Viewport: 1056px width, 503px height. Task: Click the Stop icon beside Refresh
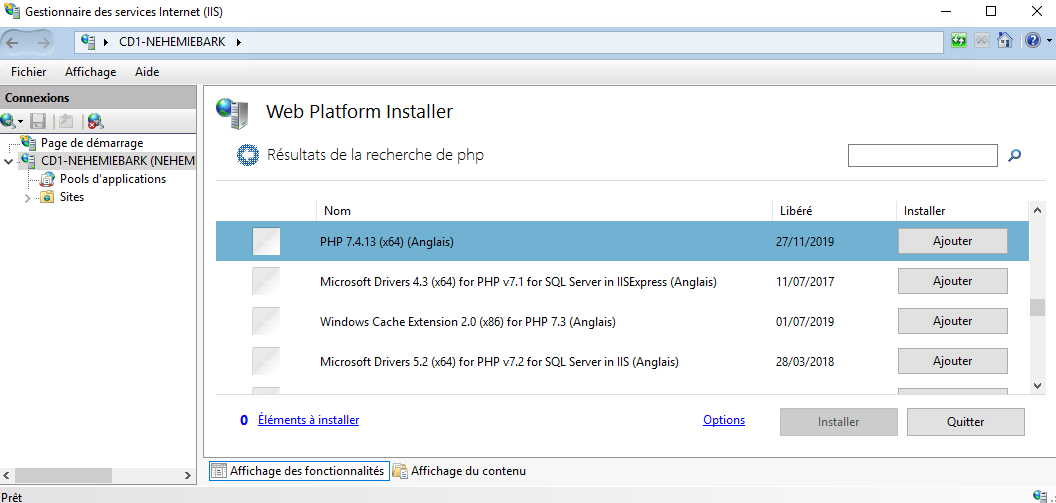click(x=981, y=41)
